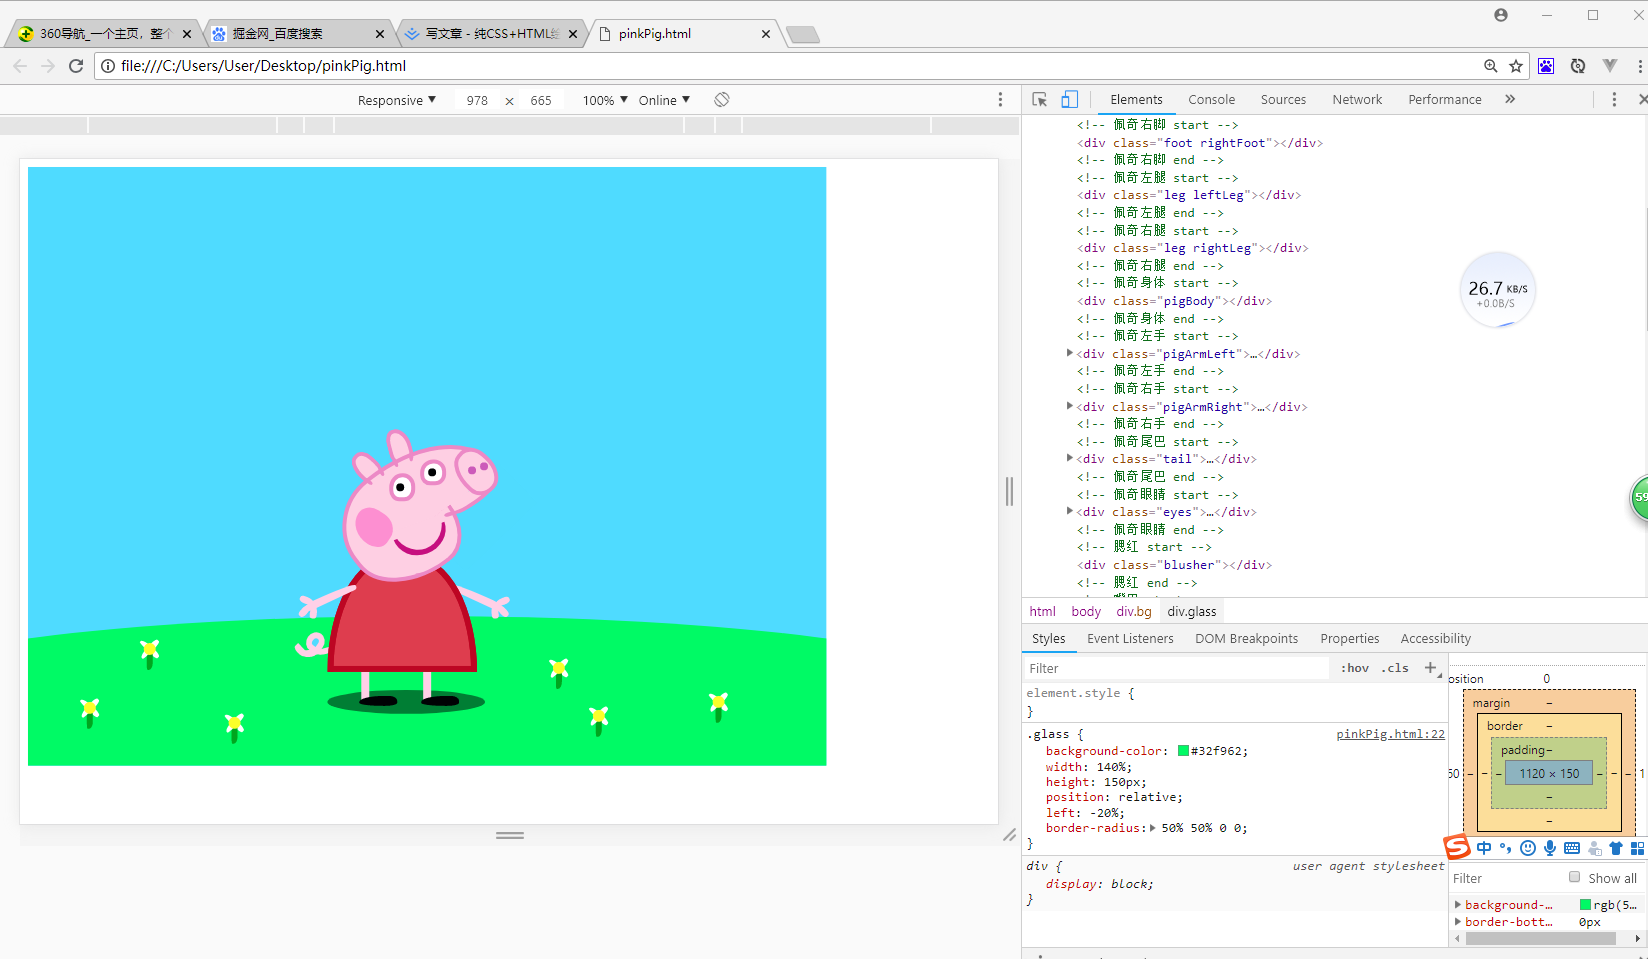Close the 360导航 browser tab

[x=187, y=34]
